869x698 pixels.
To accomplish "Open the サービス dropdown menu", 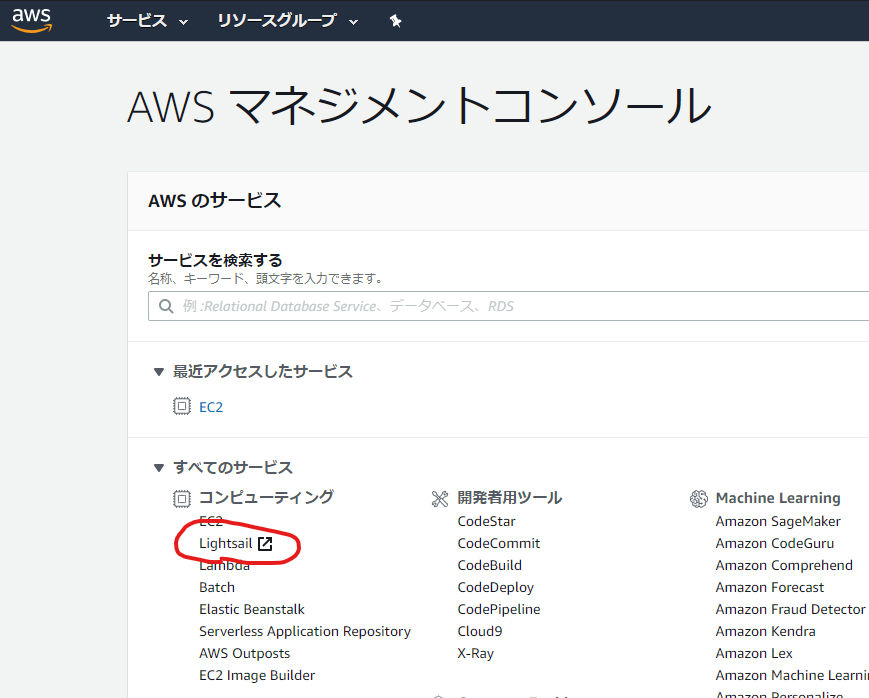I will pyautogui.click(x=147, y=21).
